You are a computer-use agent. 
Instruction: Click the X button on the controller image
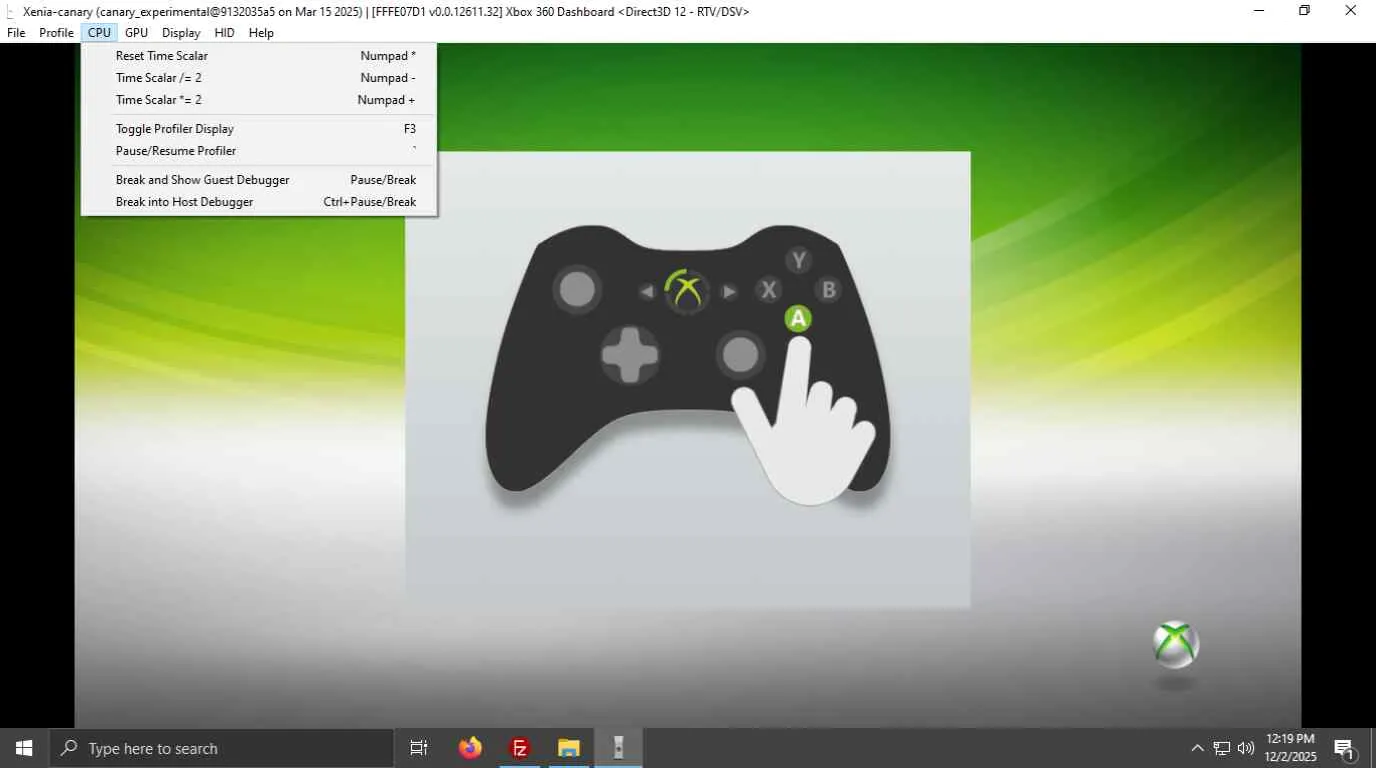coord(769,290)
